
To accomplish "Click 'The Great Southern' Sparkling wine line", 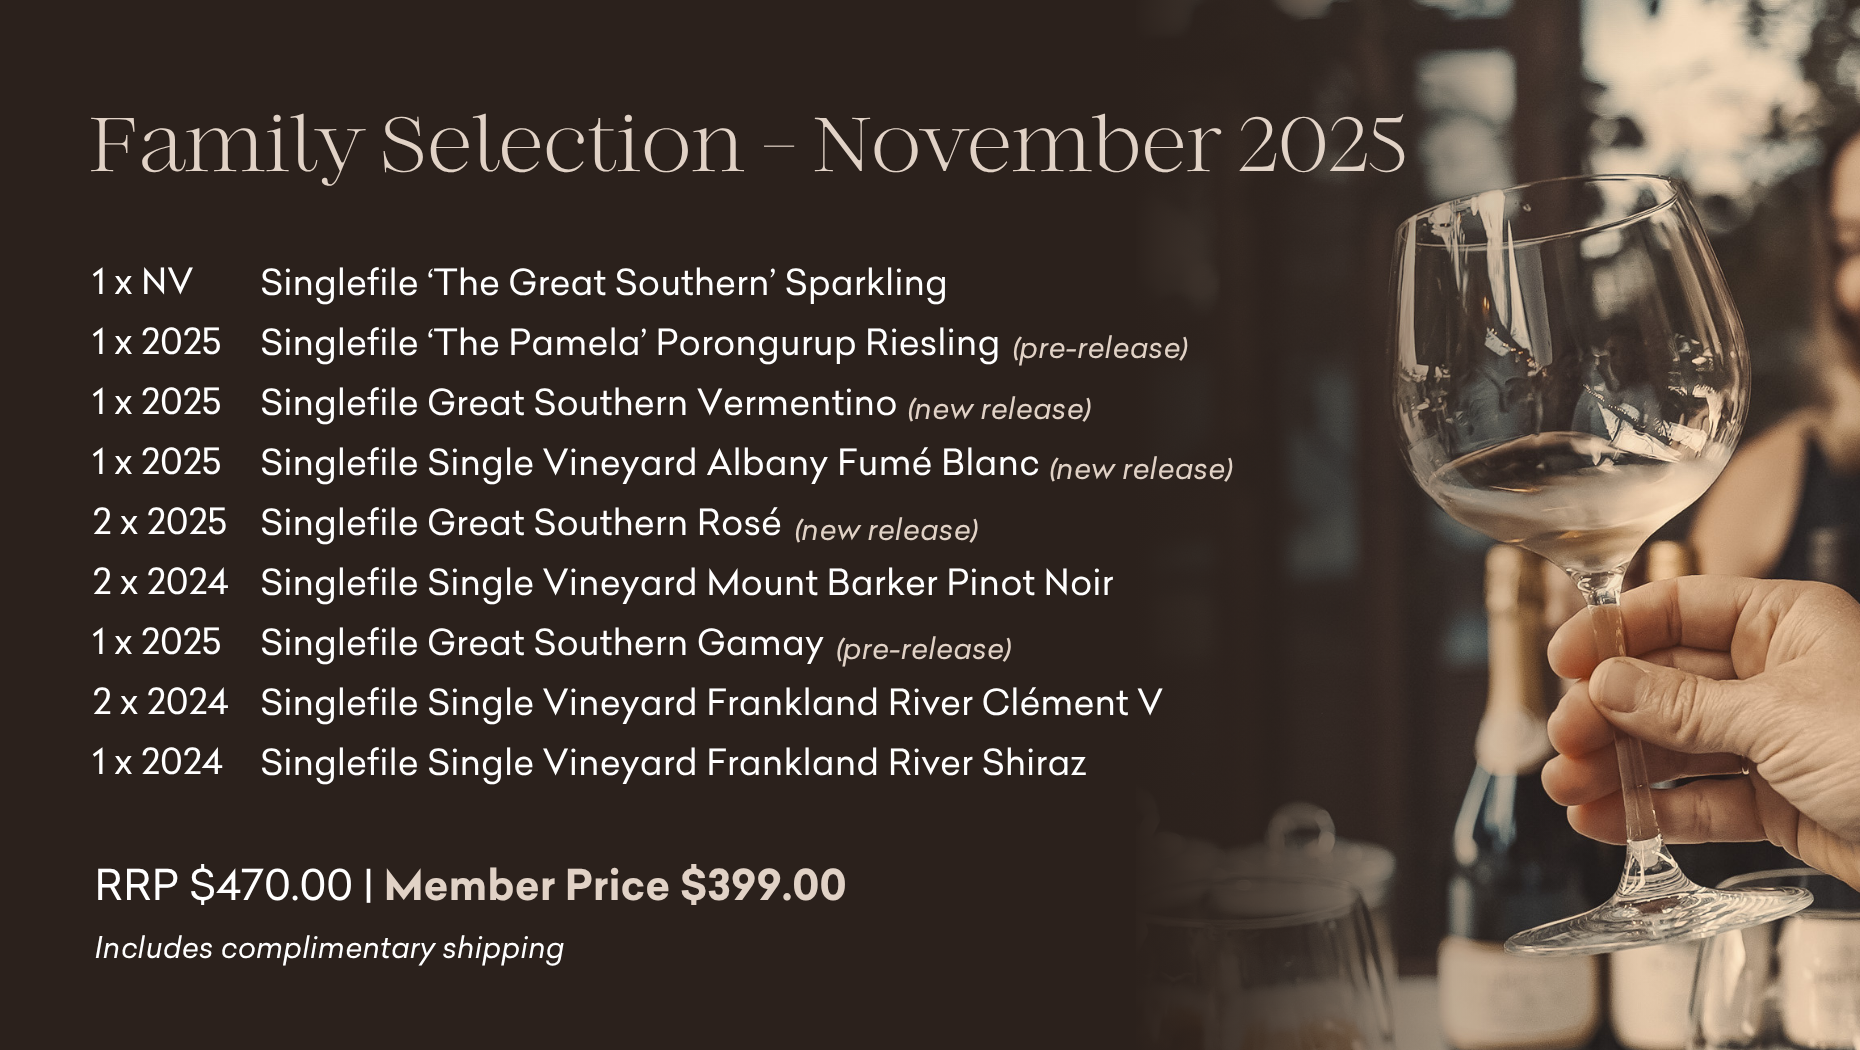I will [x=603, y=283].
